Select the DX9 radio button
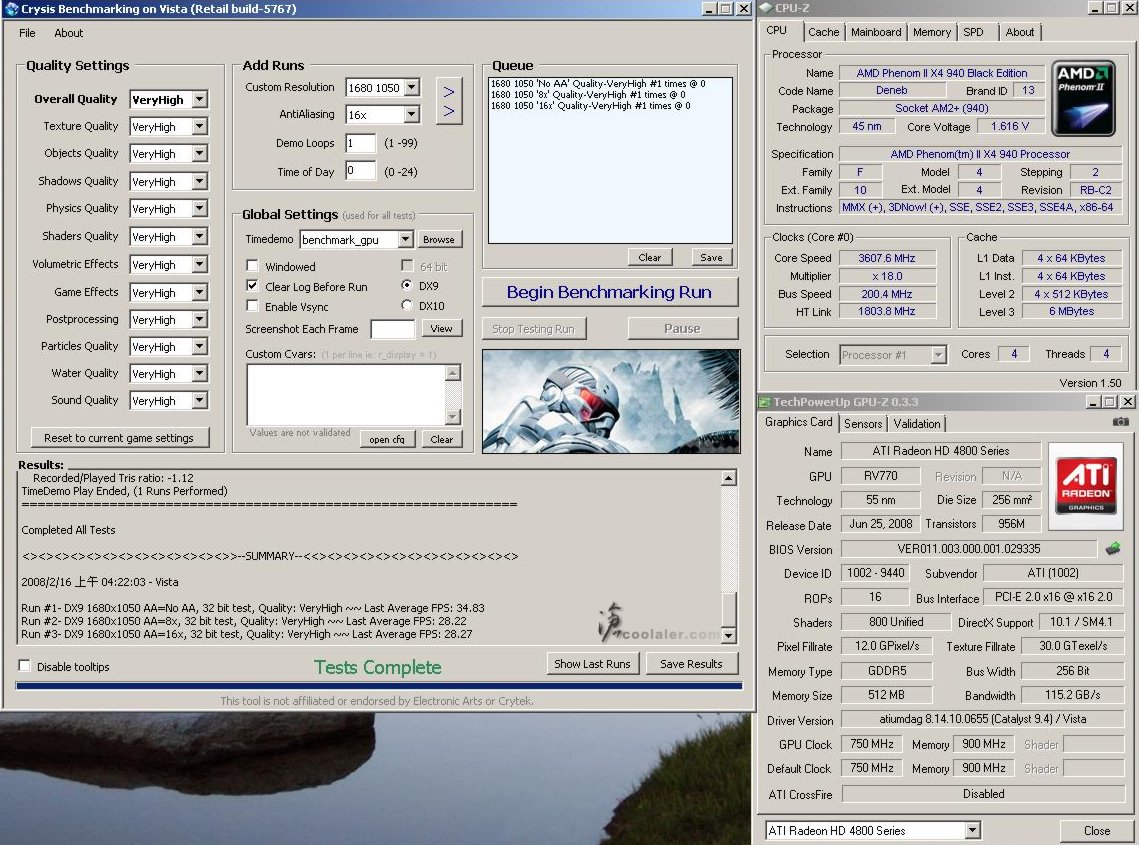Screen dimensions: 1139x845 click(x=407, y=286)
